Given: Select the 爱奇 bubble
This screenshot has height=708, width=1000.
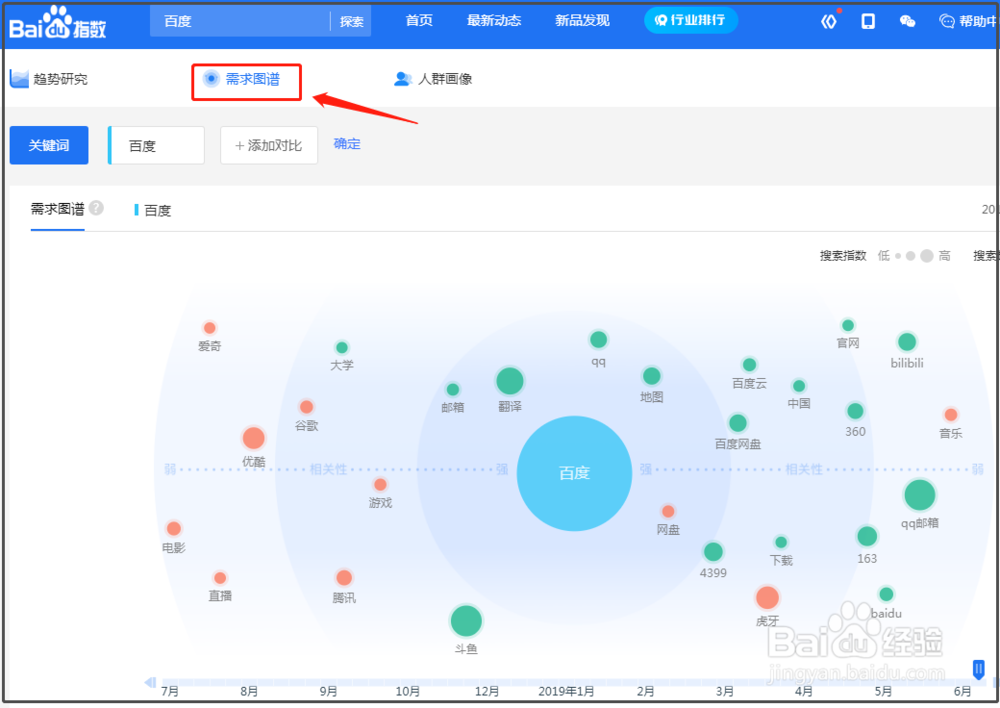Looking at the screenshot, I should (x=209, y=328).
